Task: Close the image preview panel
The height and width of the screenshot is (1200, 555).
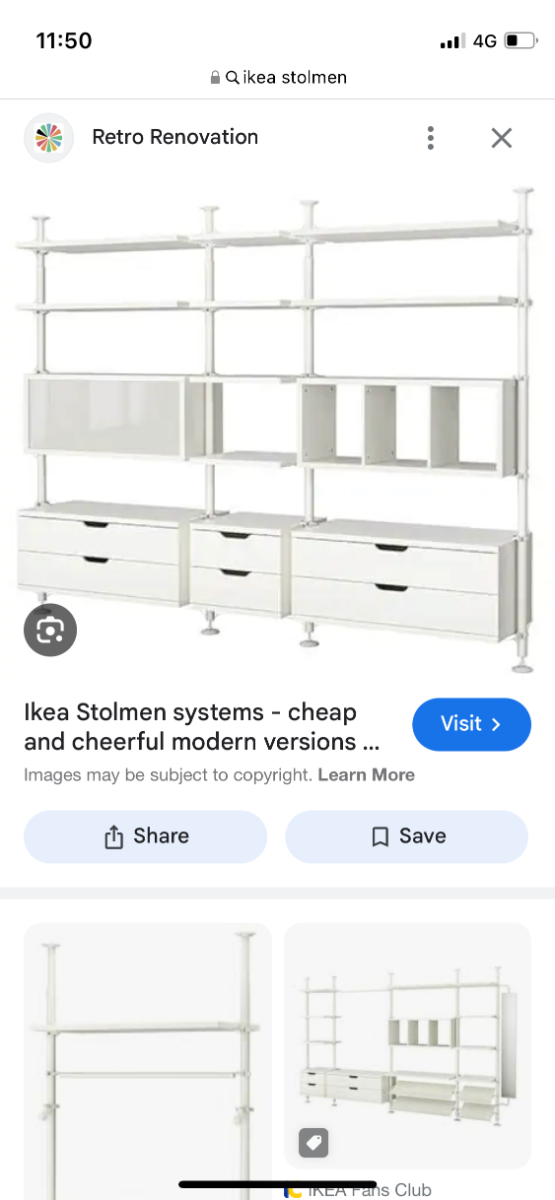Action: tap(502, 138)
